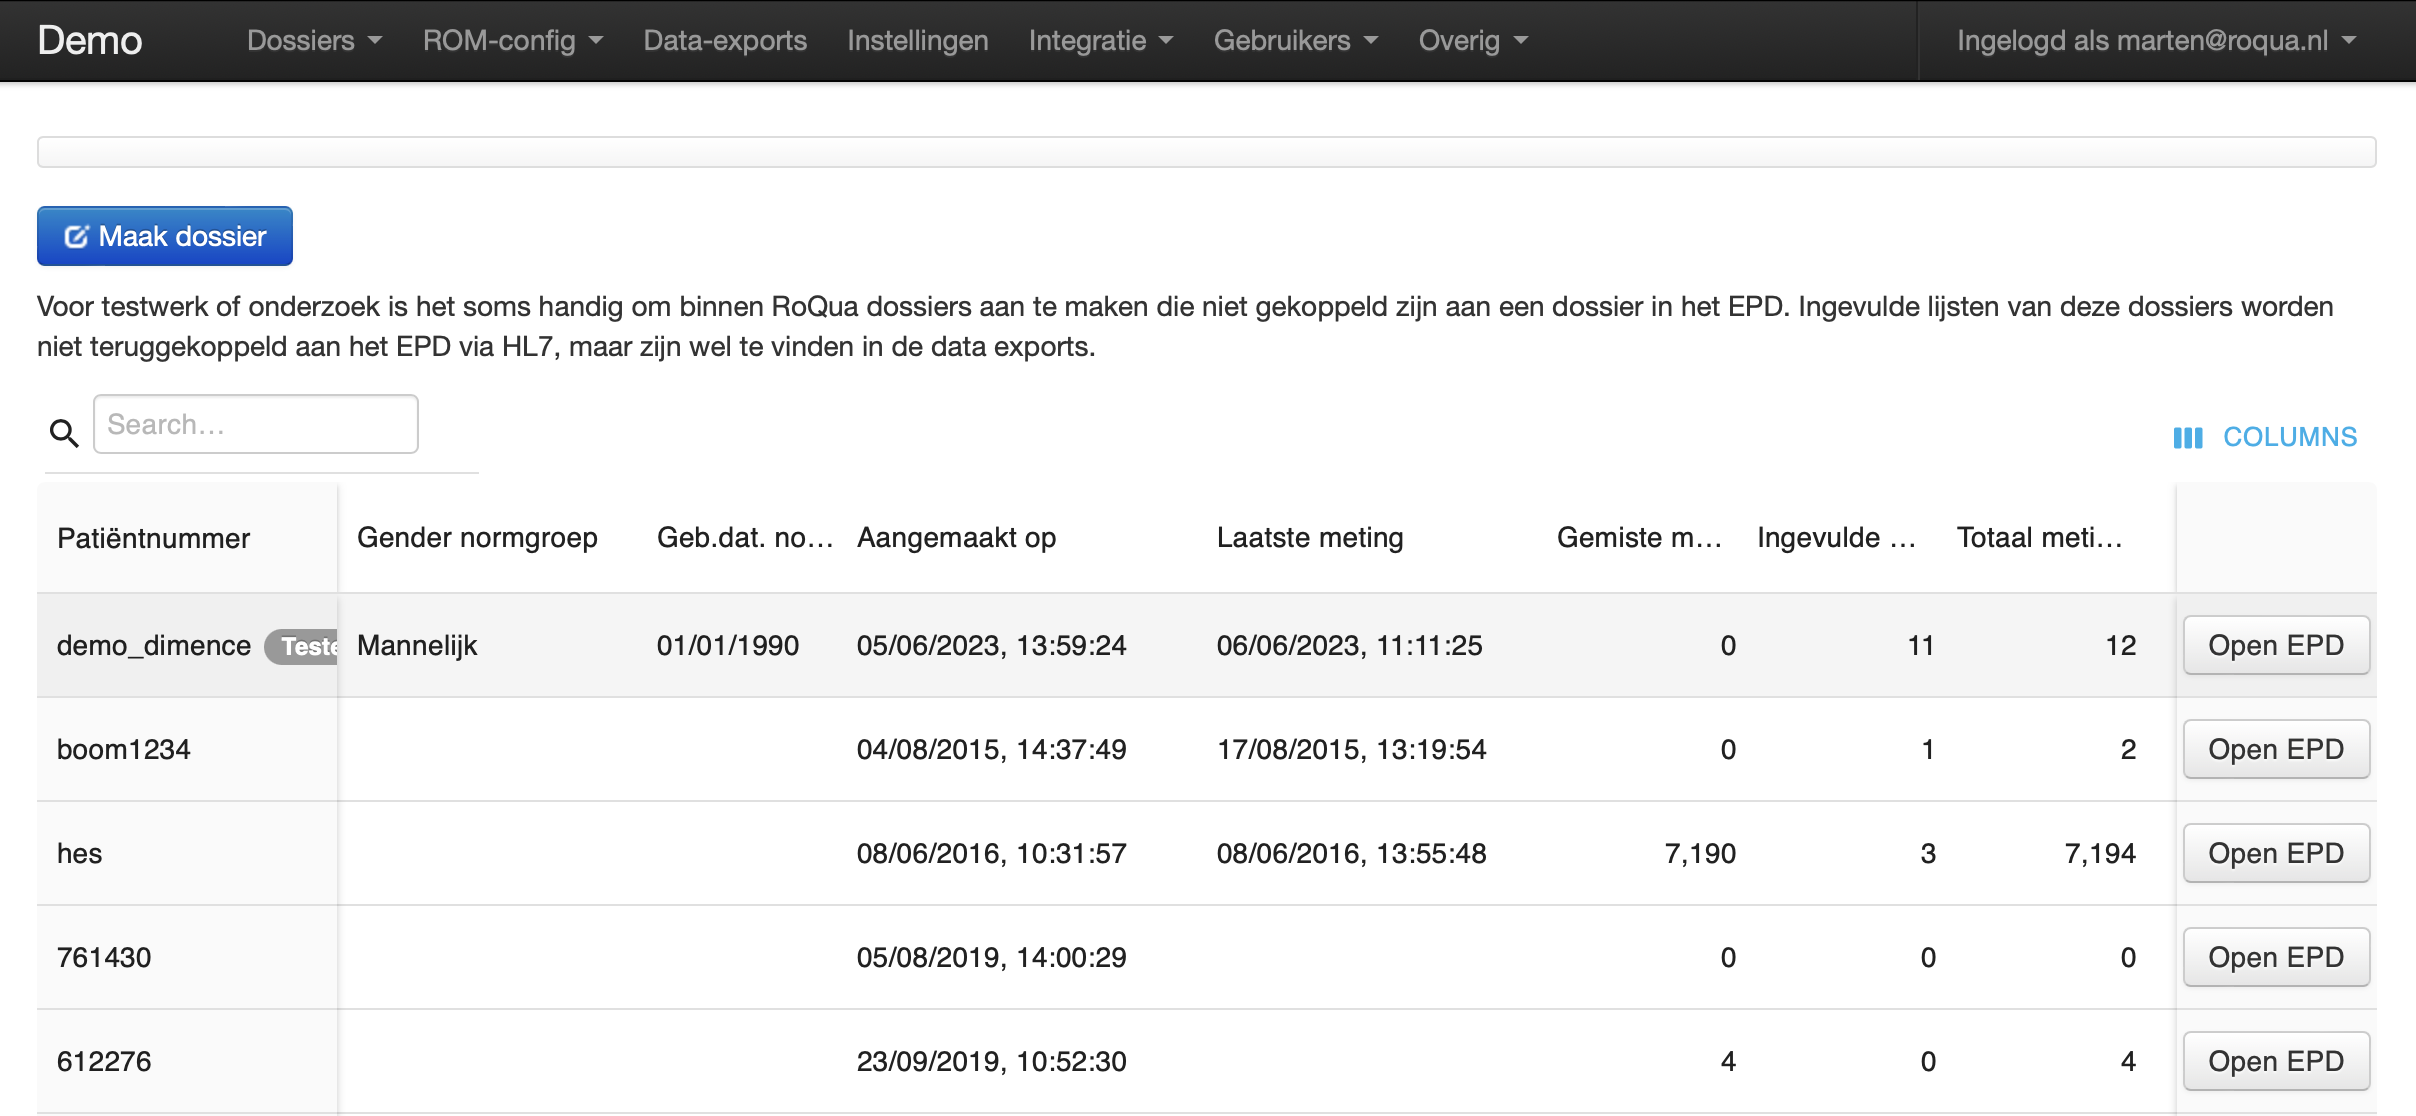
Task: Sort by Aangemaakt op column
Action: tap(956, 538)
